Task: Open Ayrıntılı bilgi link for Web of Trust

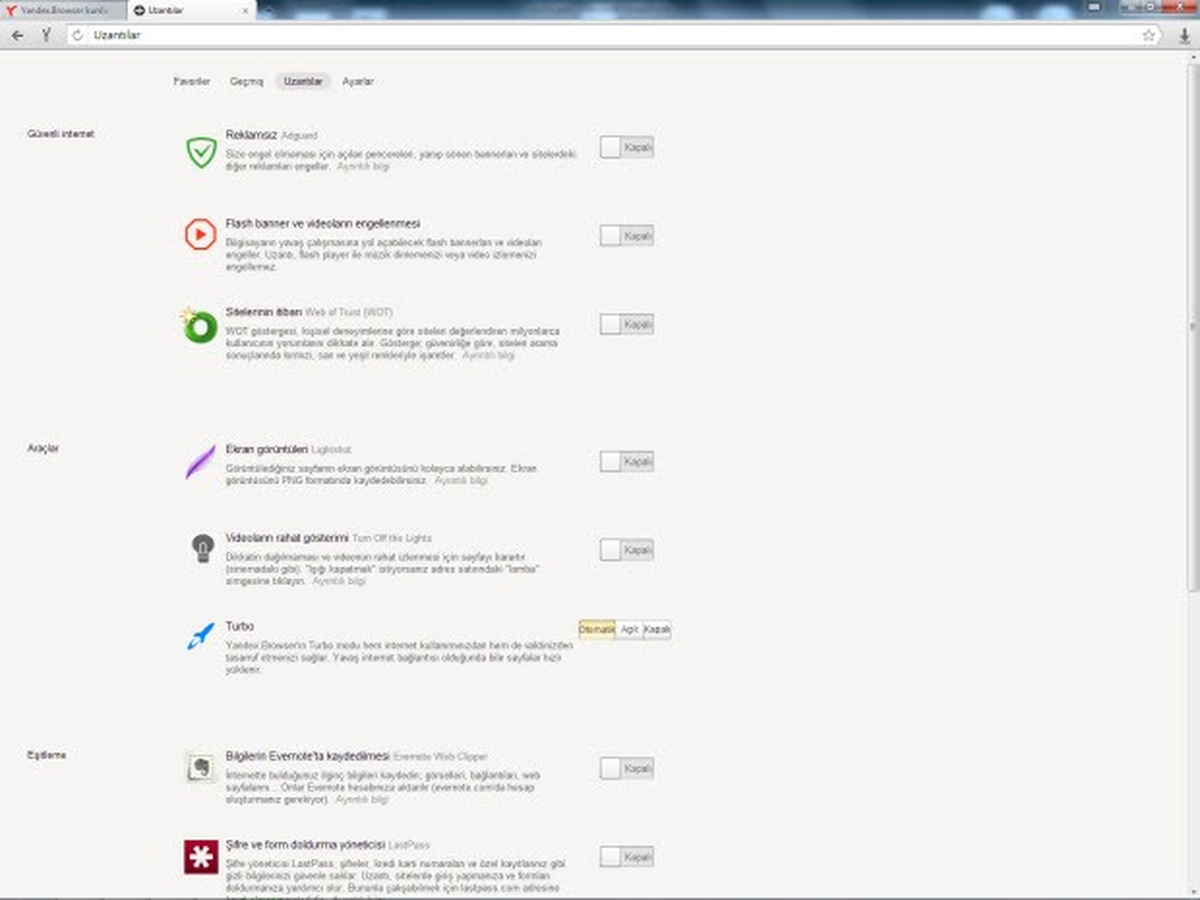Action: [488, 355]
